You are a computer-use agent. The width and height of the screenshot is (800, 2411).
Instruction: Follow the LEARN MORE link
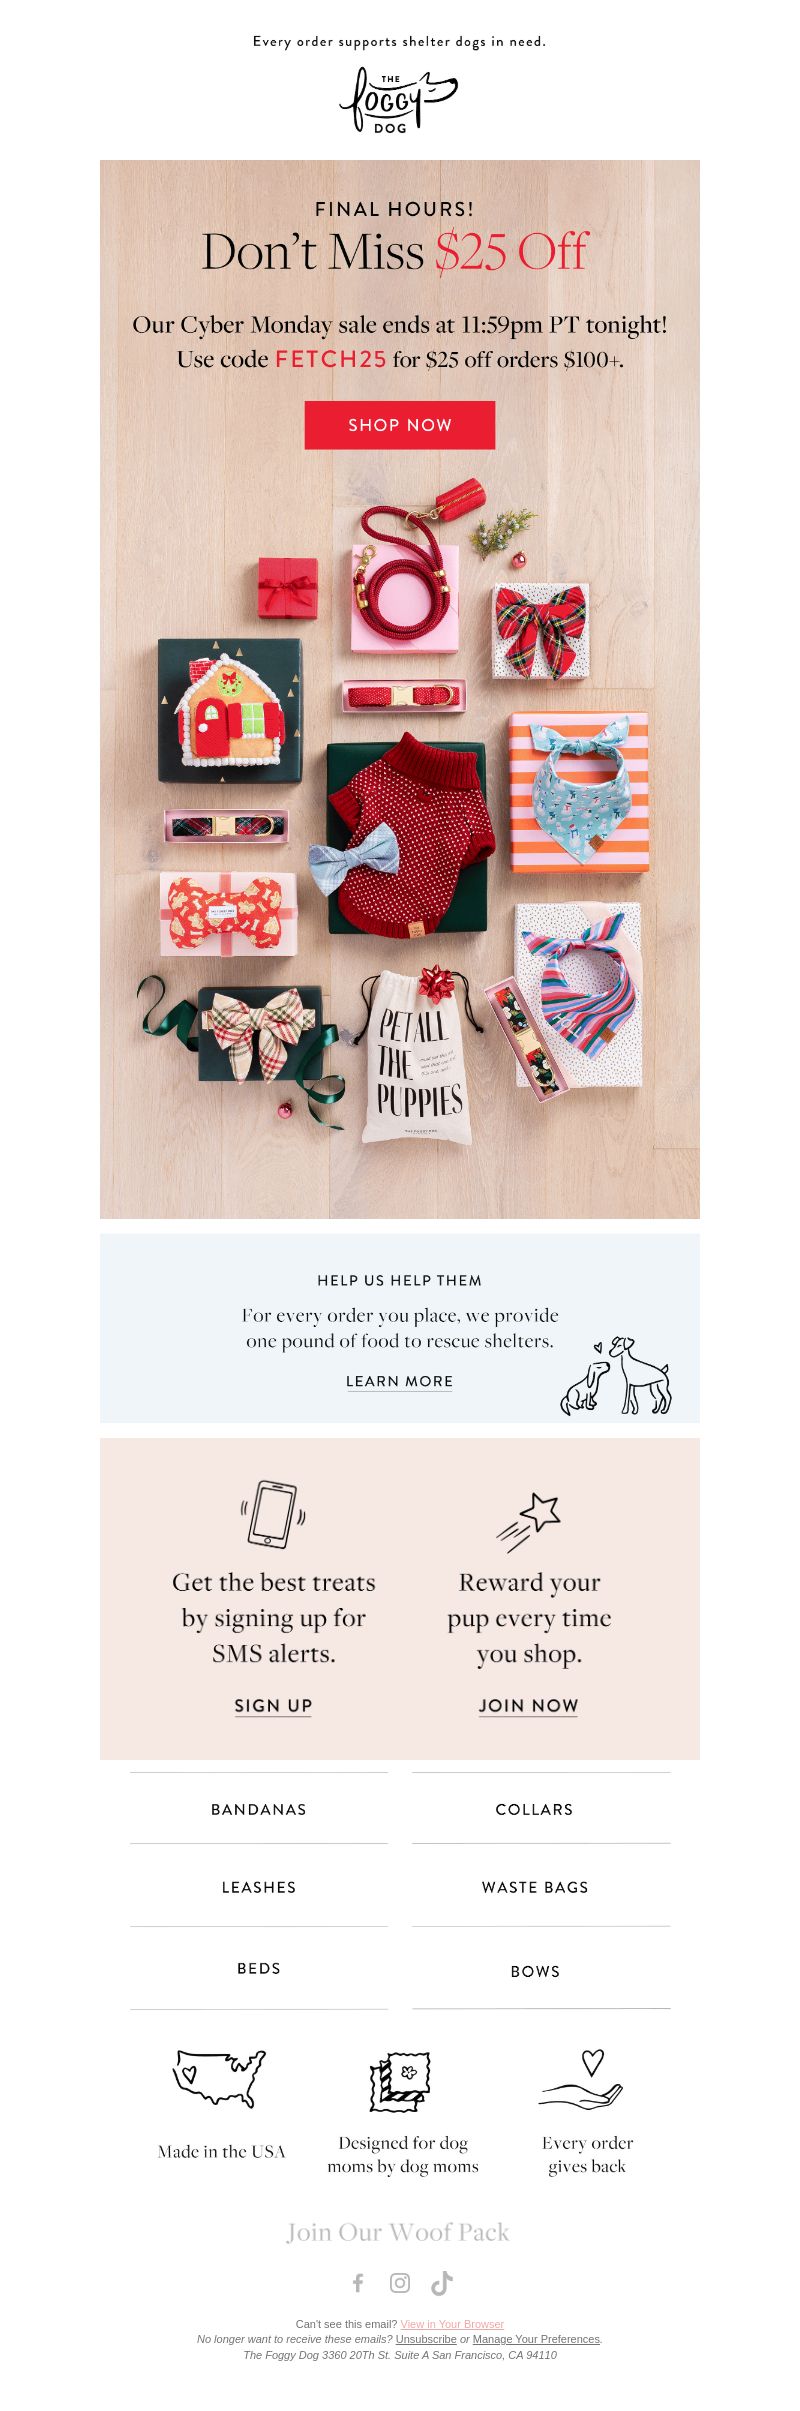(x=400, y=1381)
